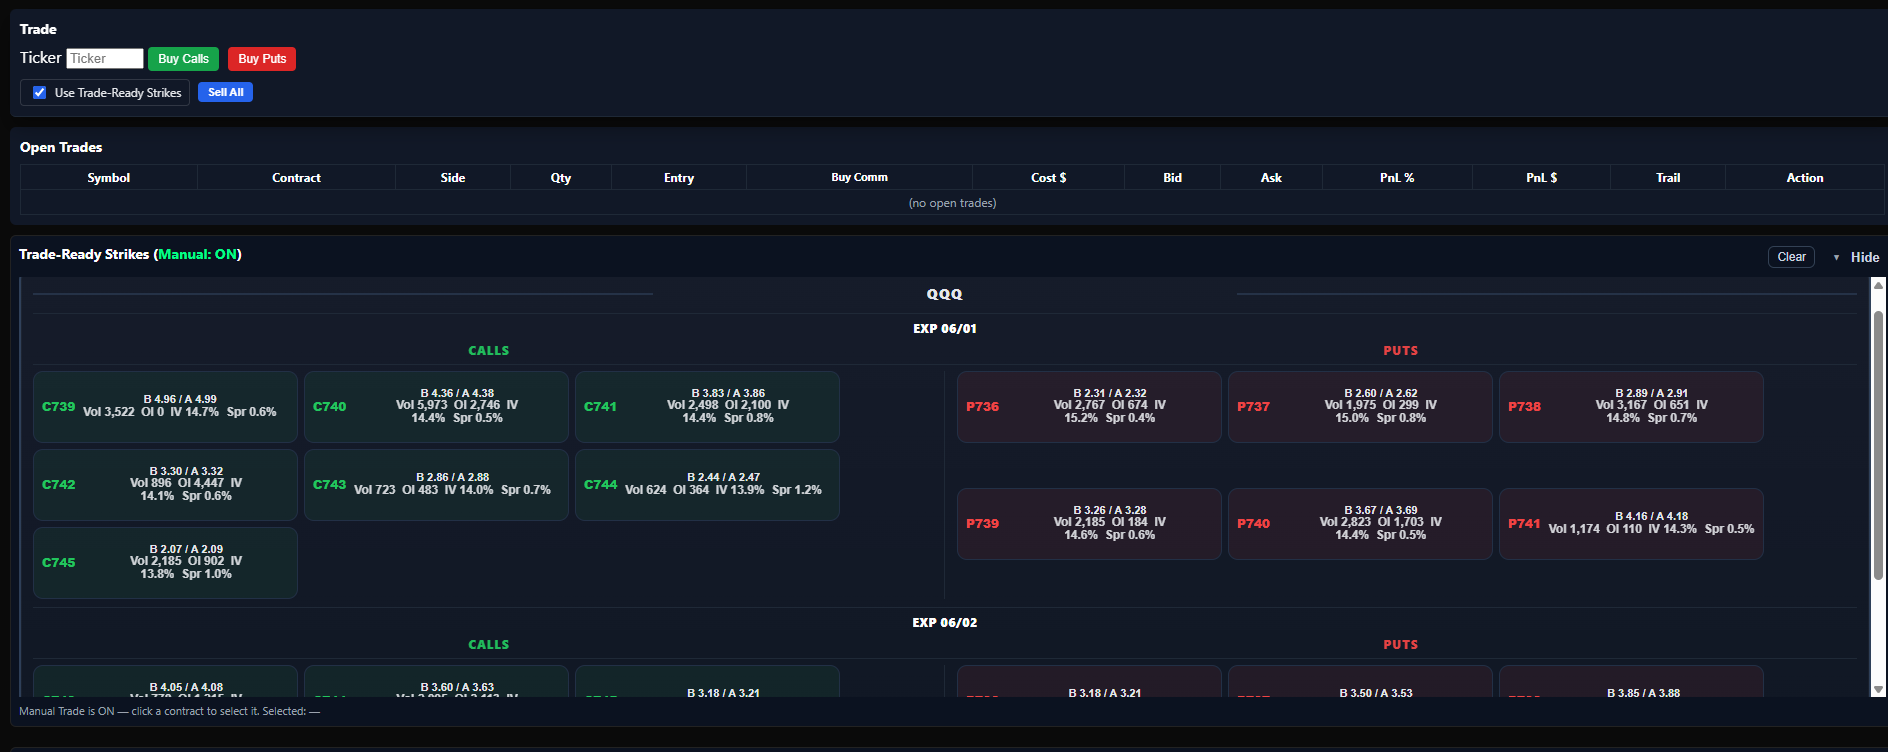Viewport: 1888px width, 752px height.
Task: Click the Buy Comm column header
Action: click(859, 177)
